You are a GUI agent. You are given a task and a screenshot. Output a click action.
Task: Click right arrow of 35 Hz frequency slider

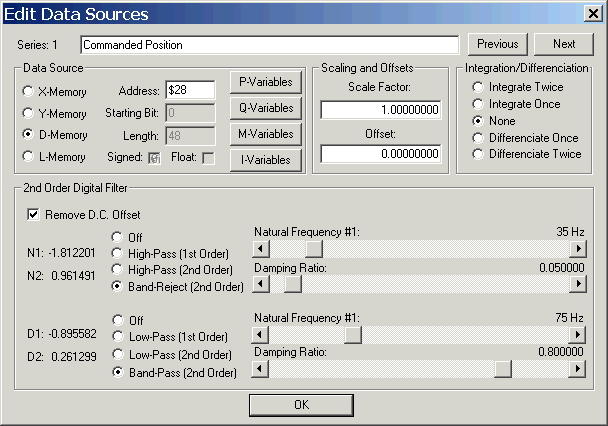[x=577, y=249]
